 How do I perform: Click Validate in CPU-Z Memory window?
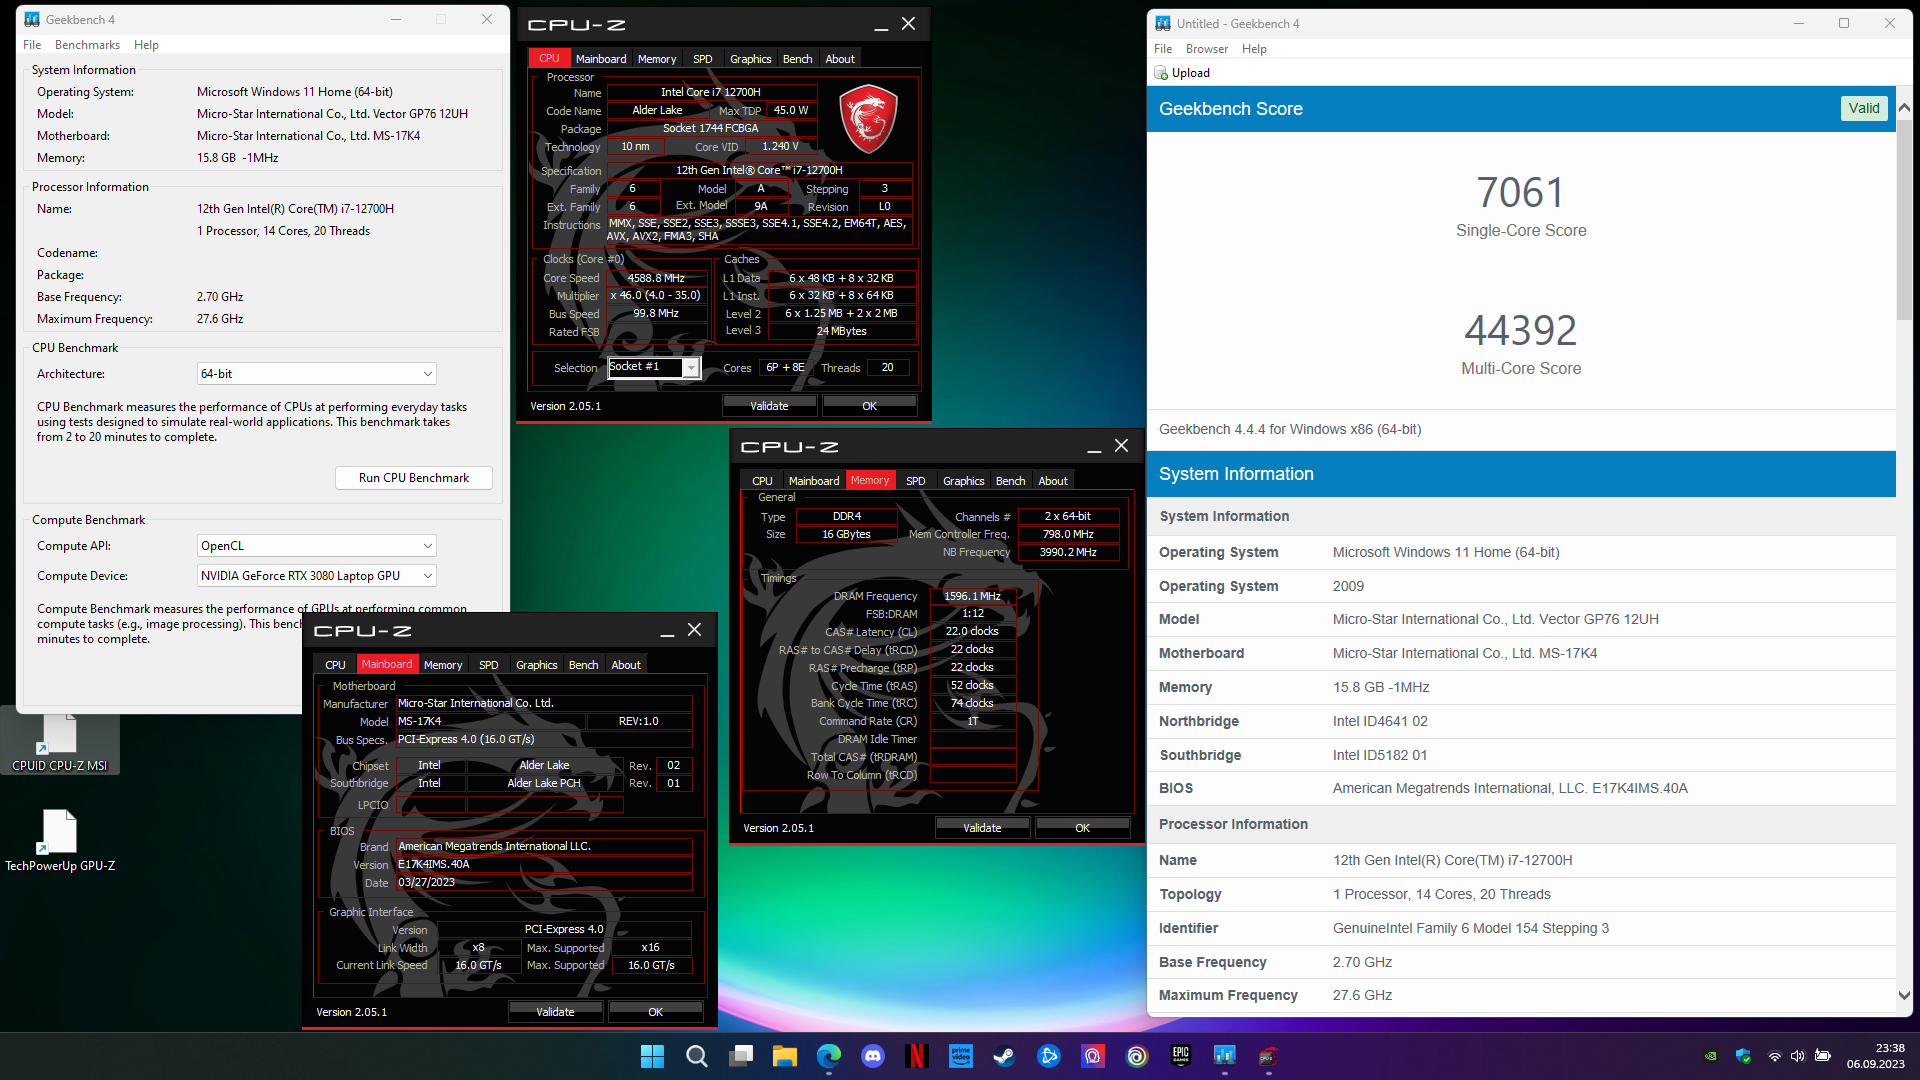pos(982,828)
